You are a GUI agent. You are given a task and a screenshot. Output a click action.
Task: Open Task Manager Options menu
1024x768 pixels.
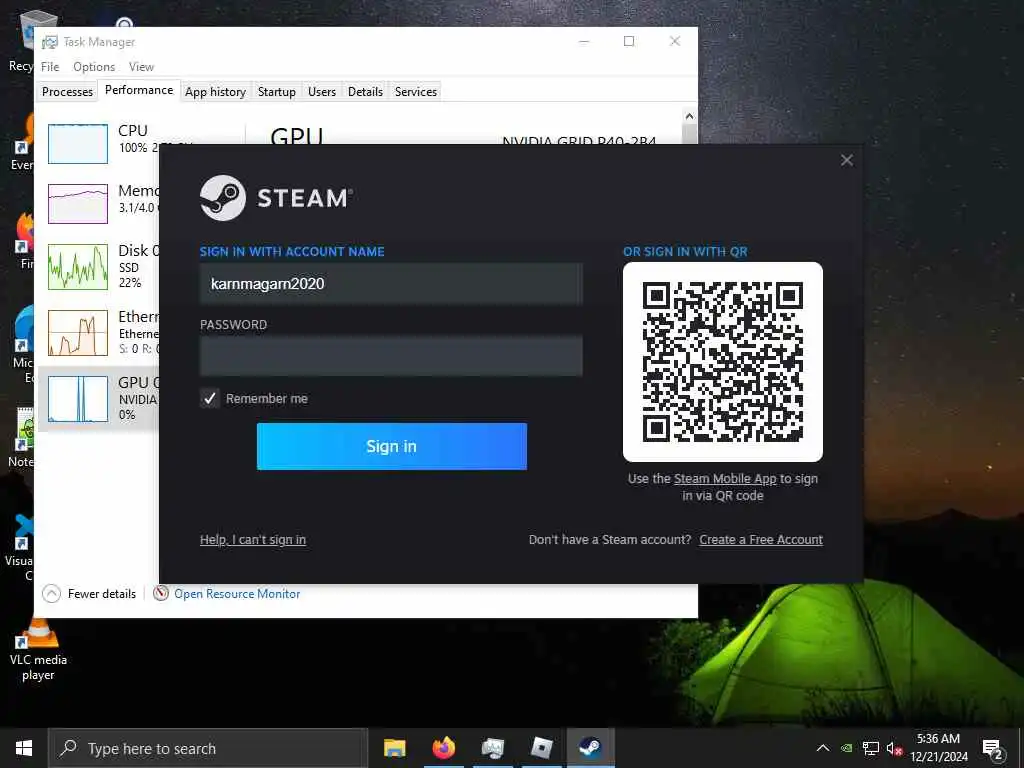point(94,67)
